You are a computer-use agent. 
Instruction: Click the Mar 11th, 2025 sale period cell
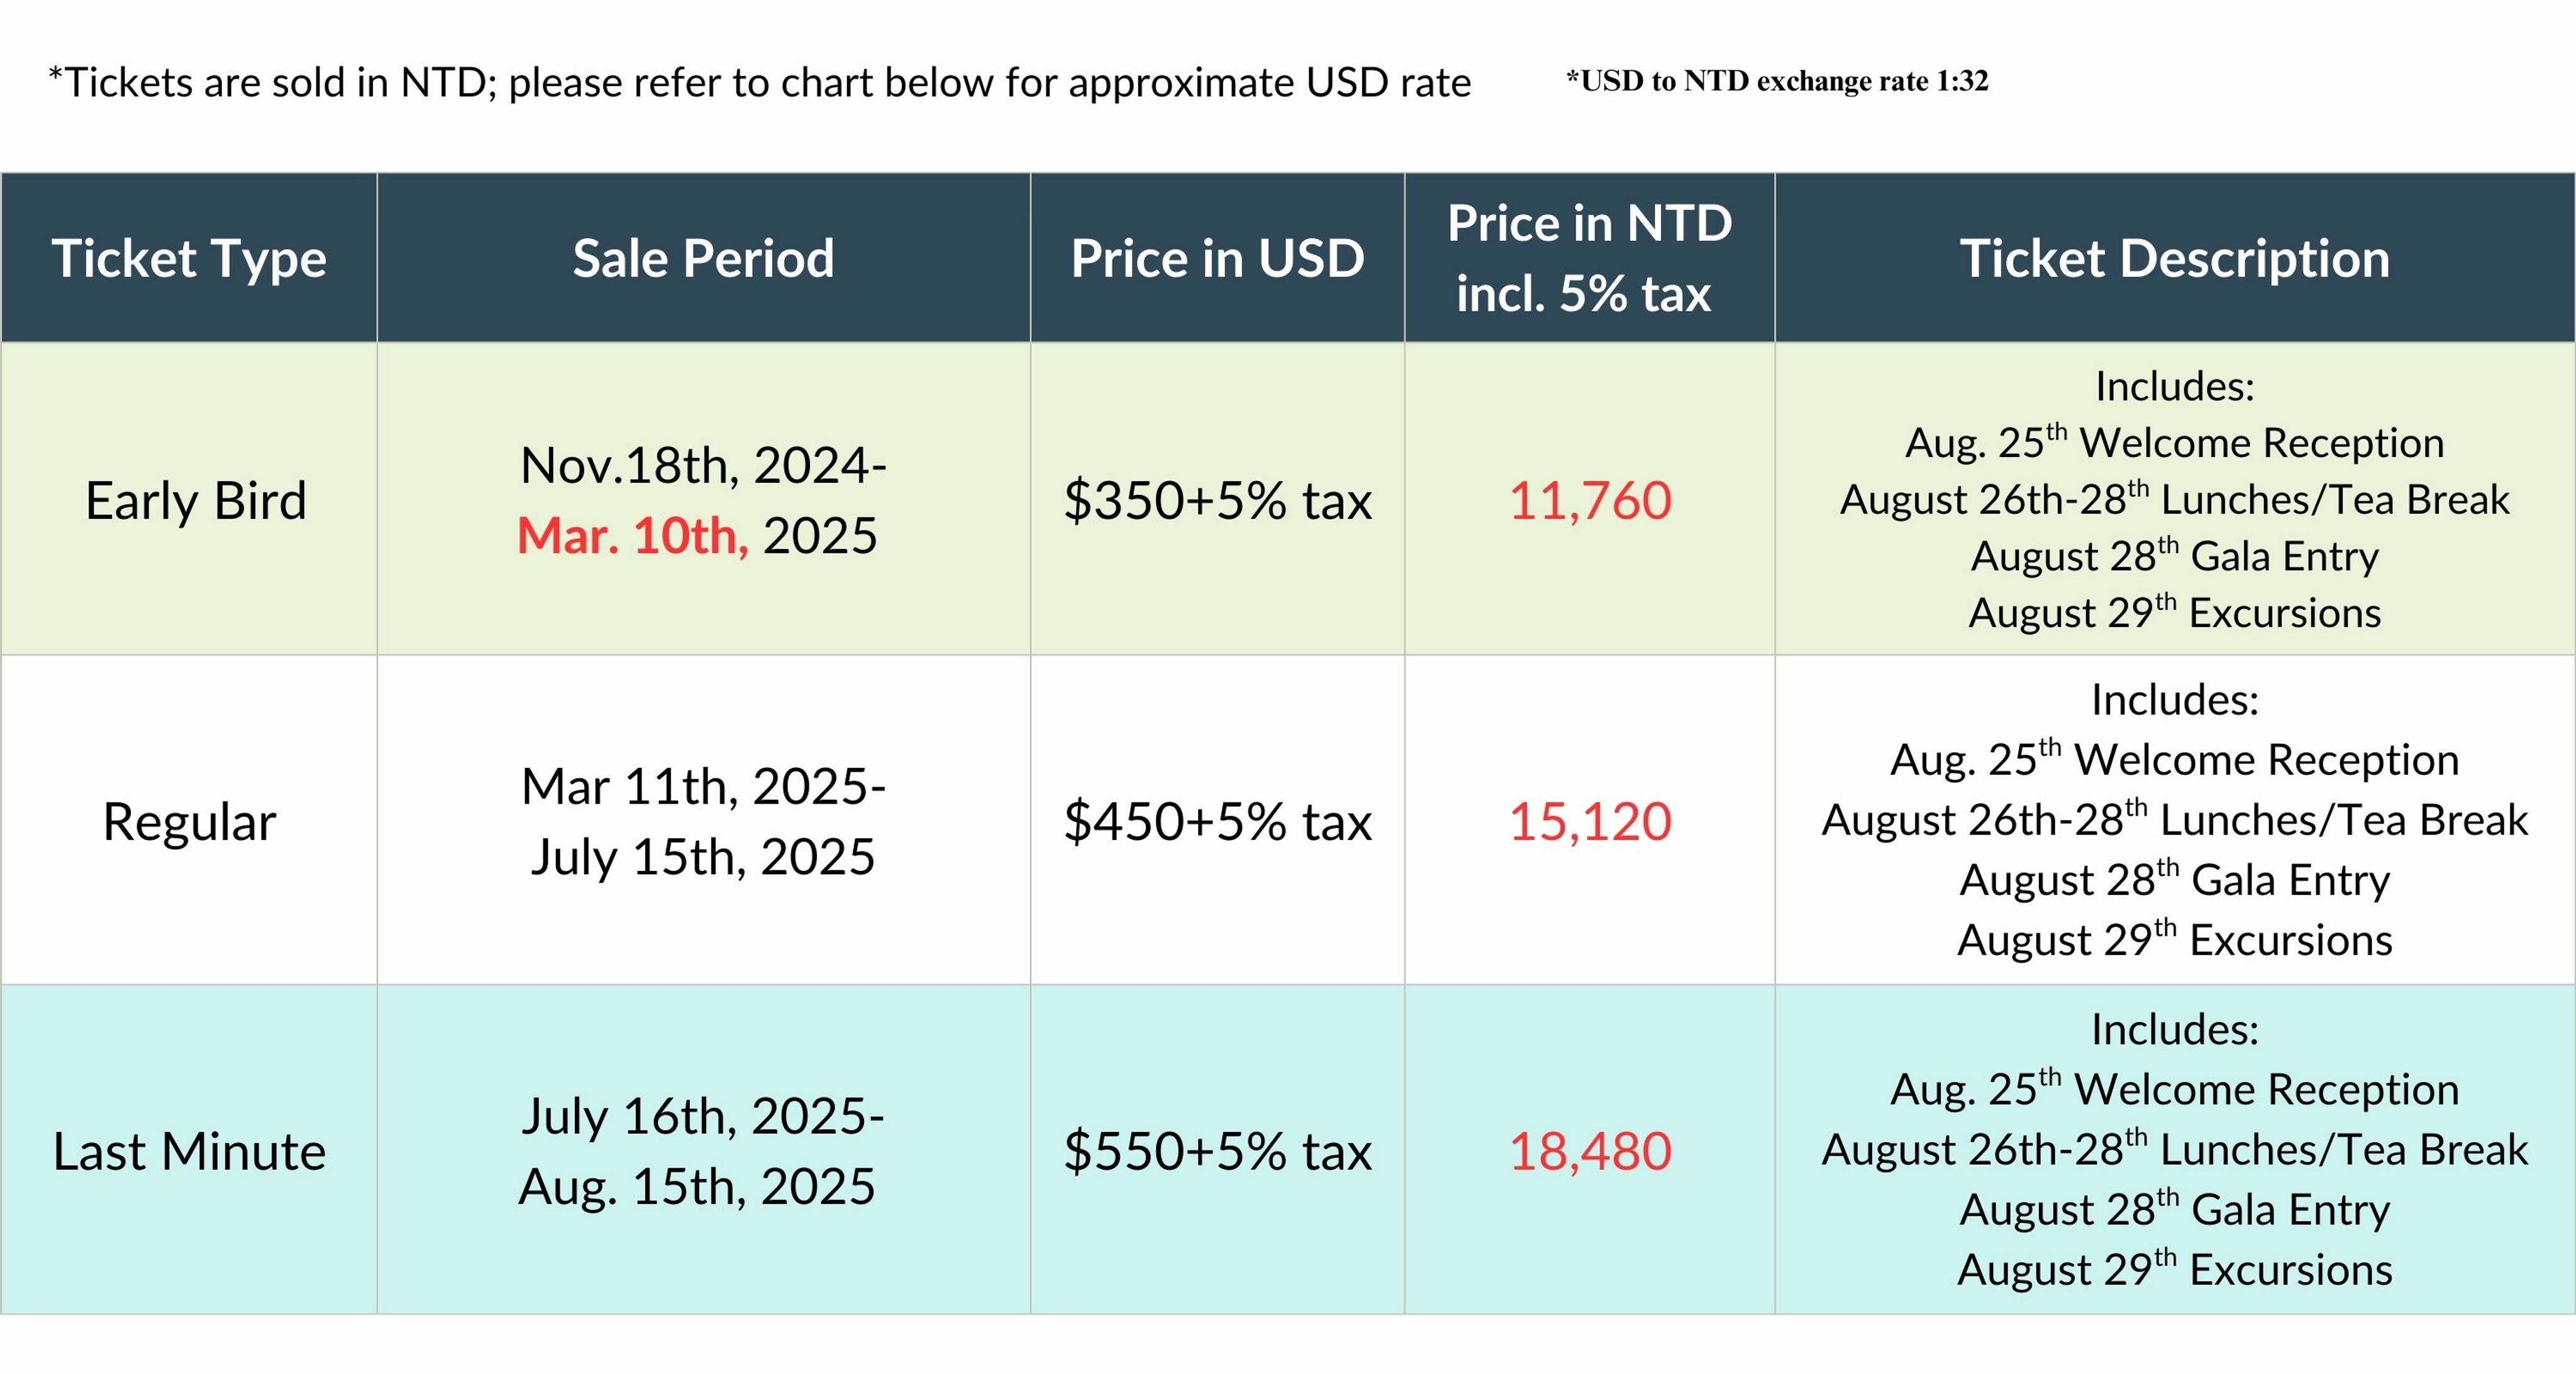tap(703, 820)
